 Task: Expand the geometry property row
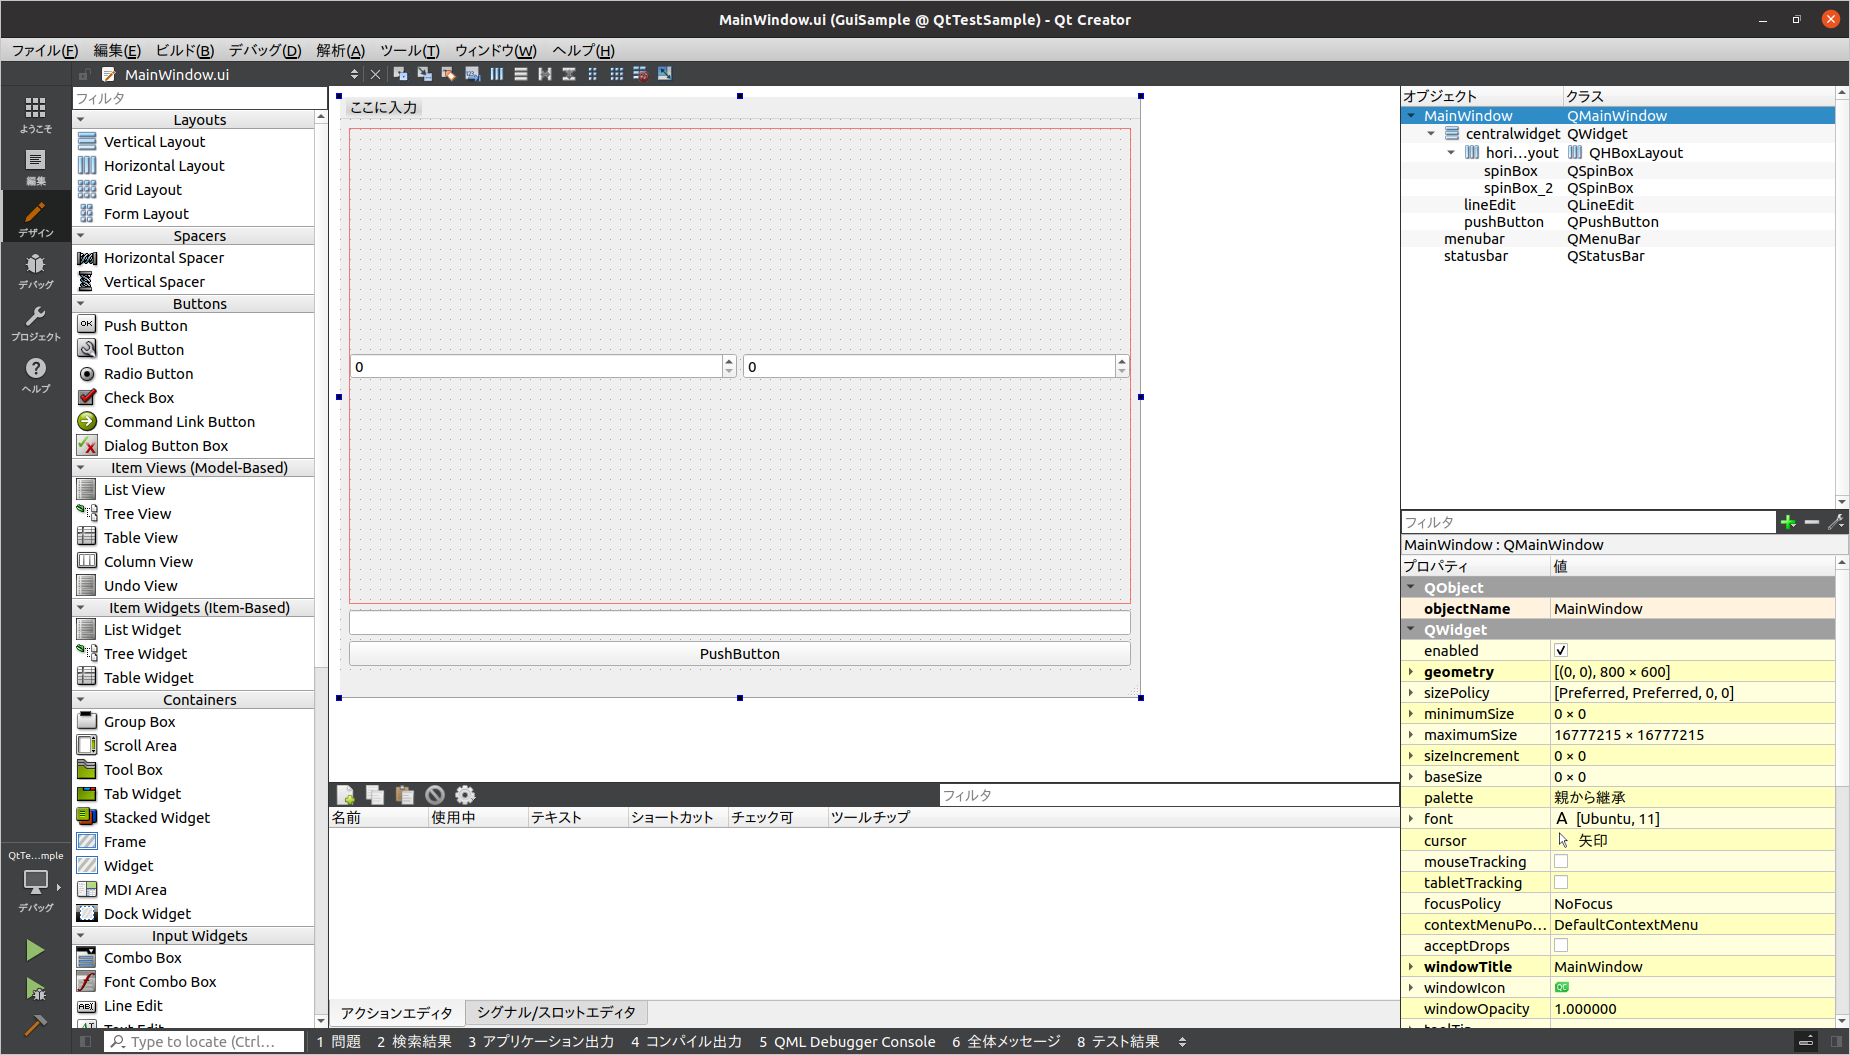pos(1411,672)
